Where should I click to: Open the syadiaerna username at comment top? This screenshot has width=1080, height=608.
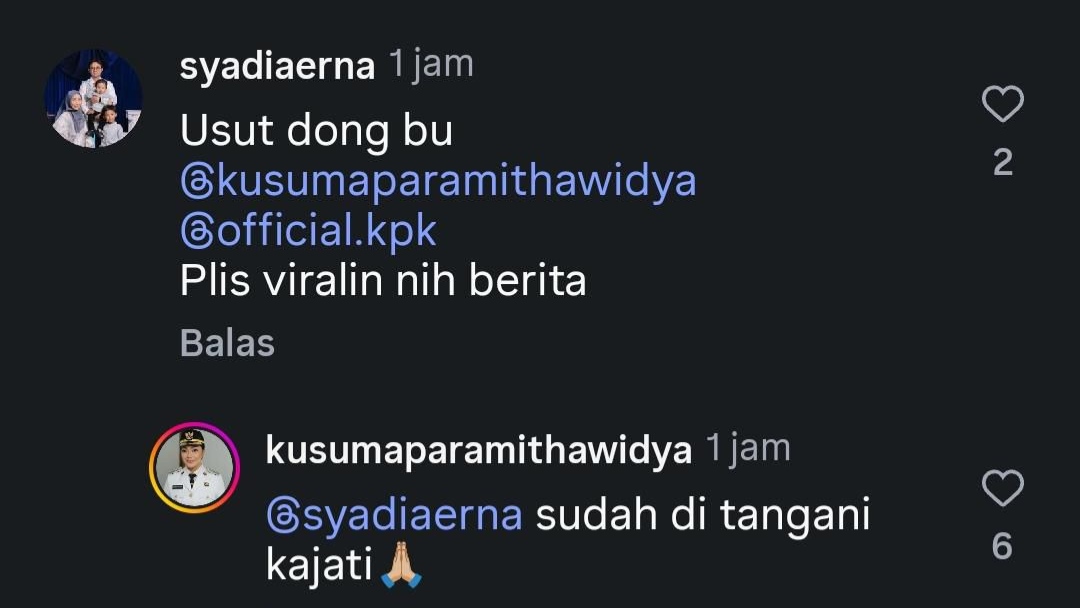click(277, 67)
